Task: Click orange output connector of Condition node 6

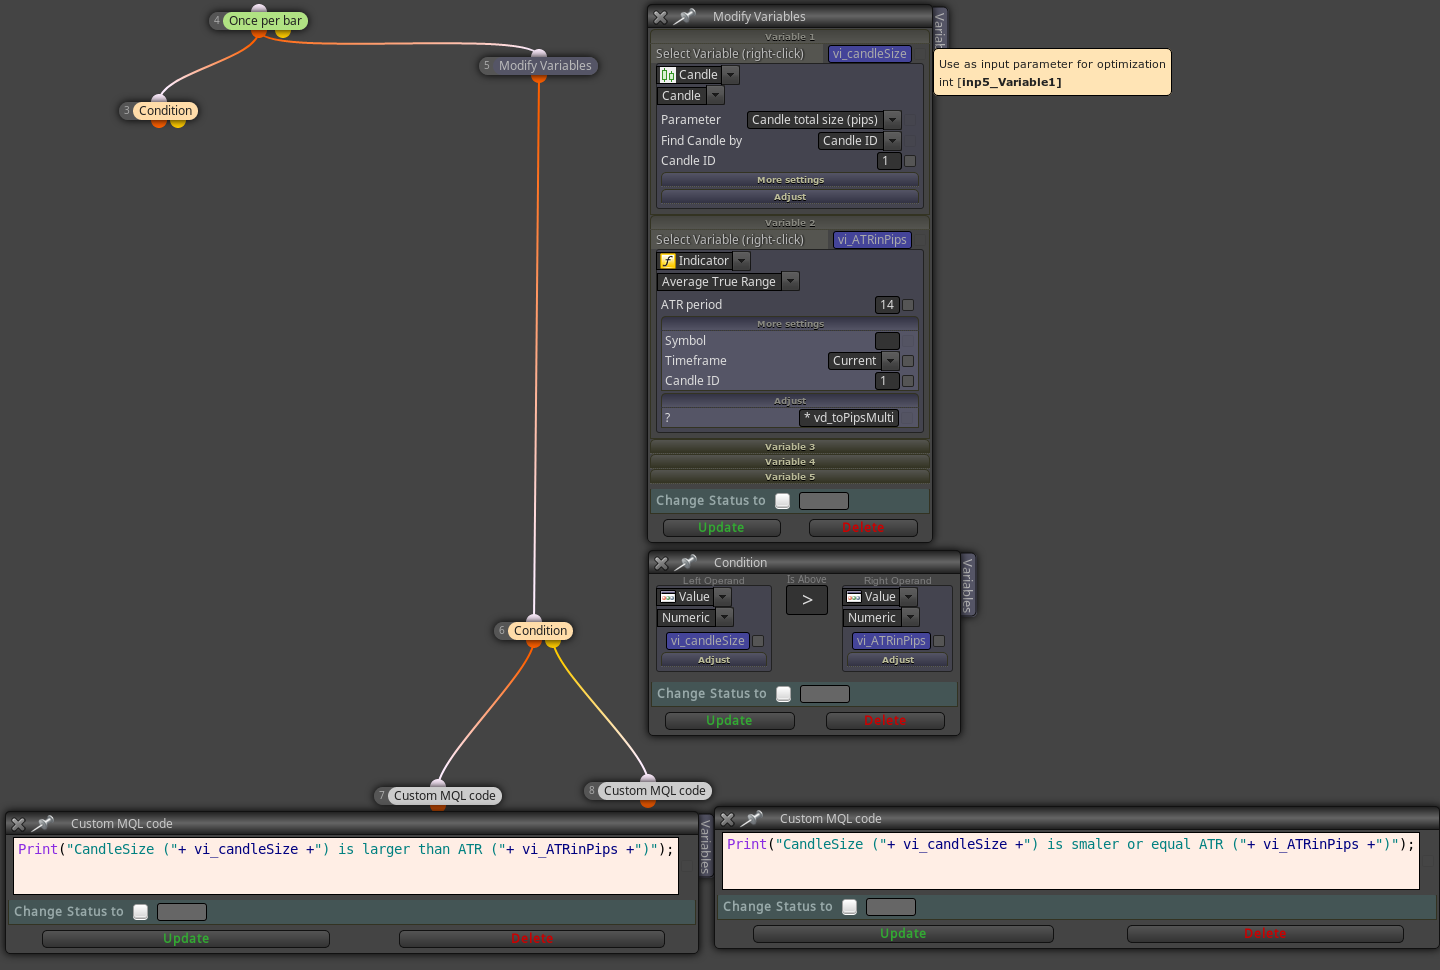Action: (534, 643)
